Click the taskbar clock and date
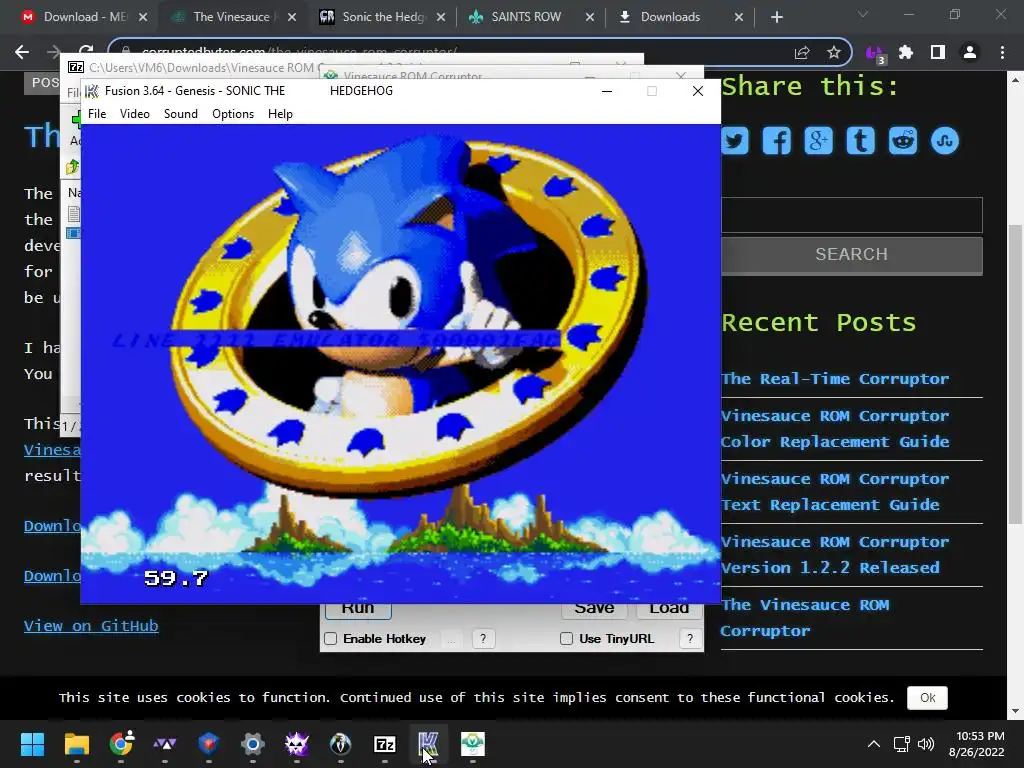 tap(977, 744)
